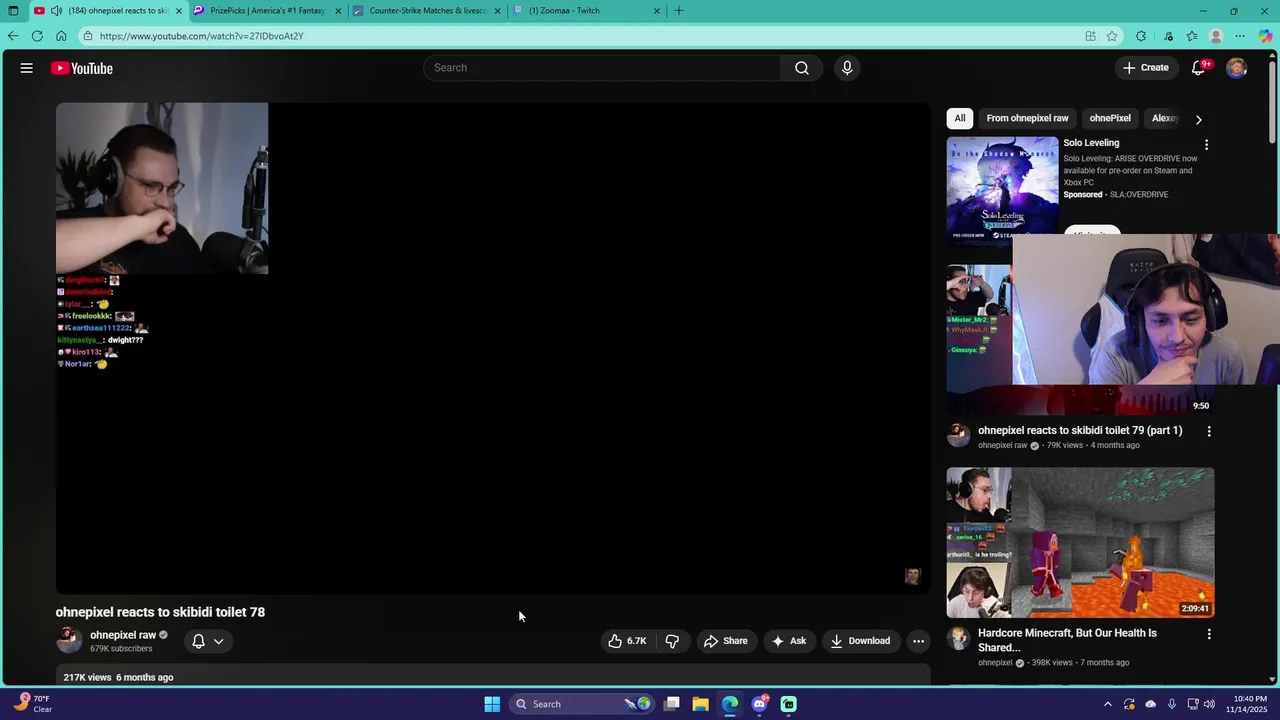Image resolution: width=1280 pixels, height=720 pixels.
Task: Show more filter chips with right arrow
Action: pos(1198,119)
